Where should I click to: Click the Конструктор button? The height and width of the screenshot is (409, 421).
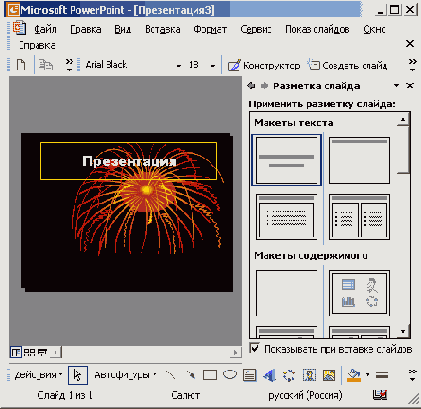point(264,65)
